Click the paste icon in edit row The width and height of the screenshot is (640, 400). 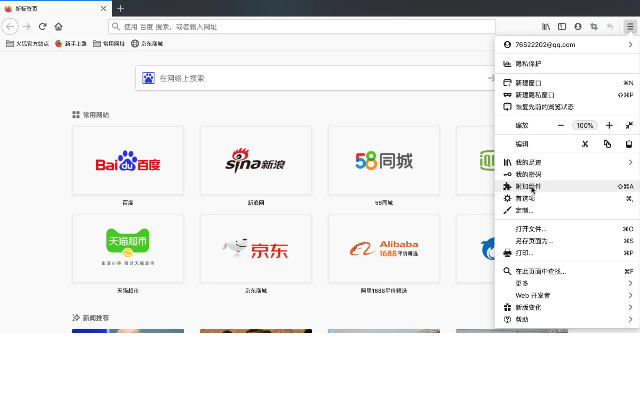[629, 144]
